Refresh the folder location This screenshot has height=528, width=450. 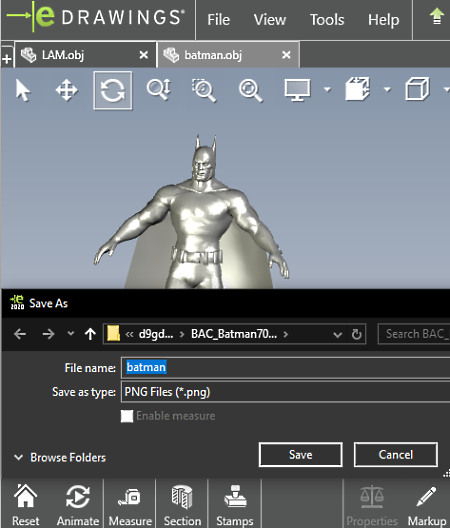(x=356, y=334)
